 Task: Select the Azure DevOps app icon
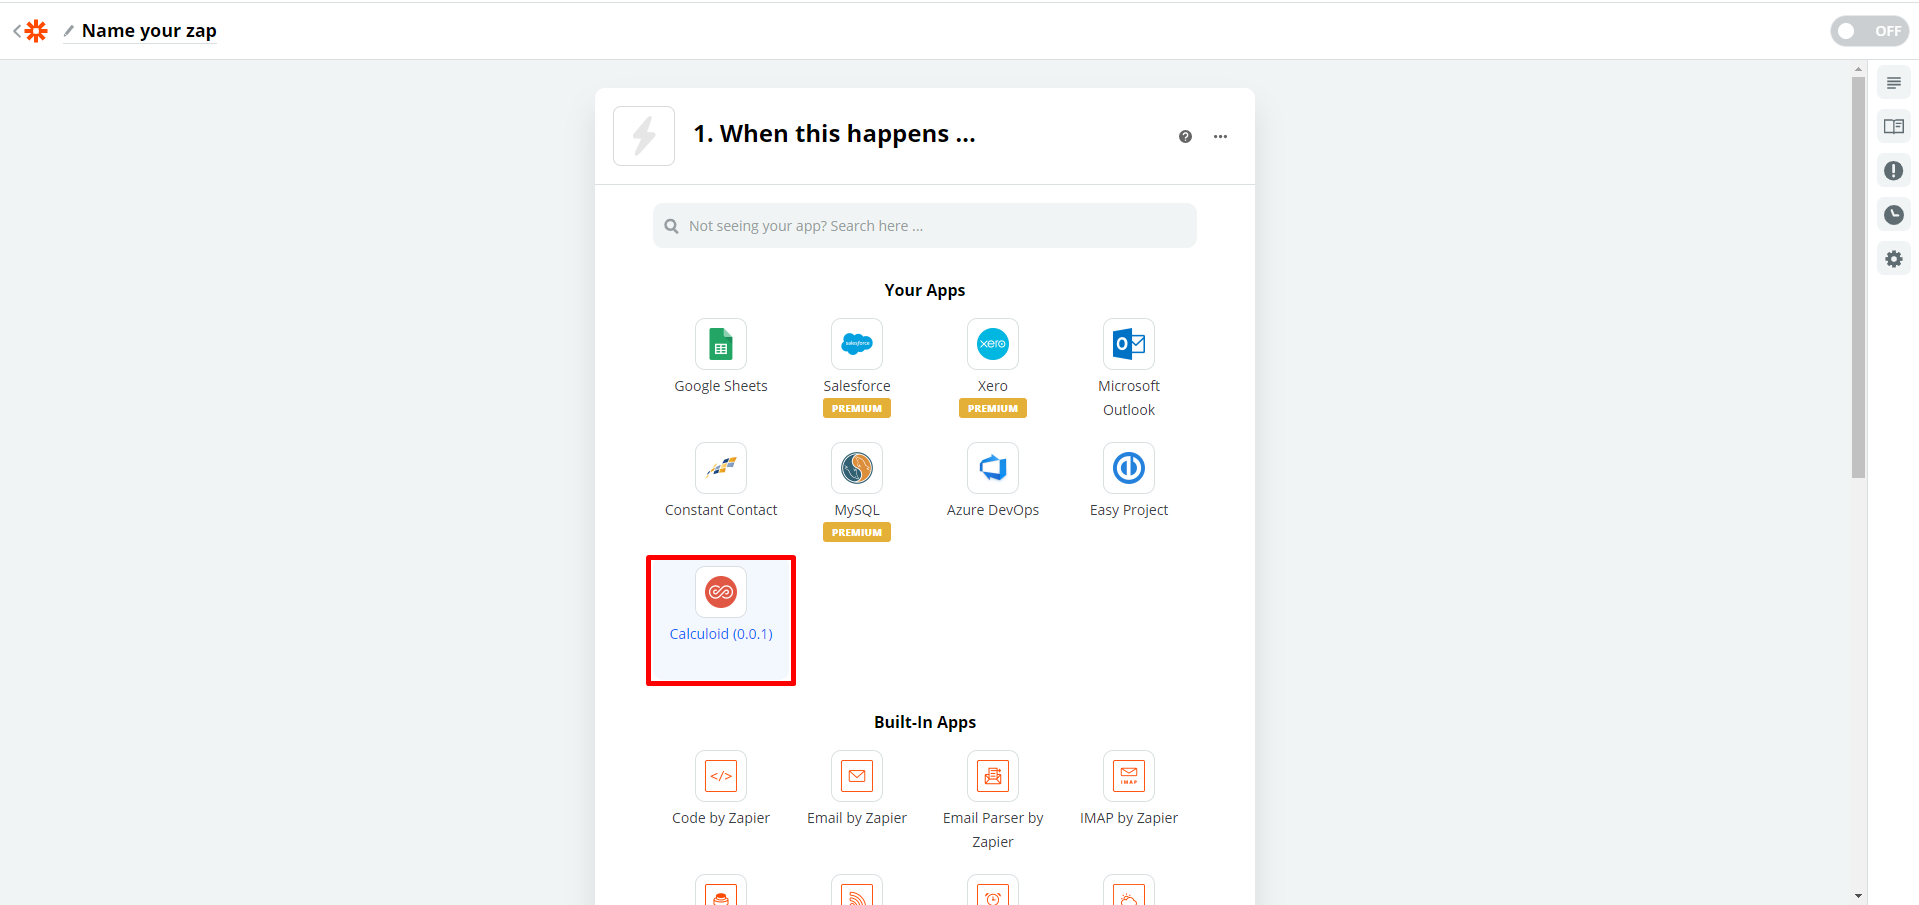tap(993, 468)
